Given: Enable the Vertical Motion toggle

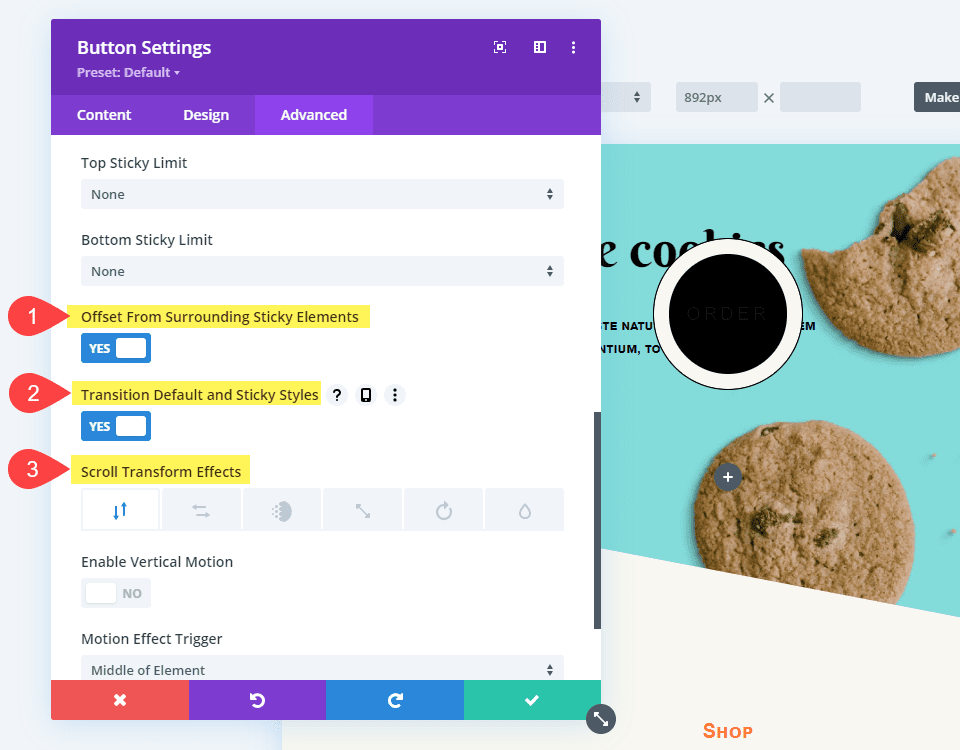Looking at the screenshot, I should click(x=116, y=593).
